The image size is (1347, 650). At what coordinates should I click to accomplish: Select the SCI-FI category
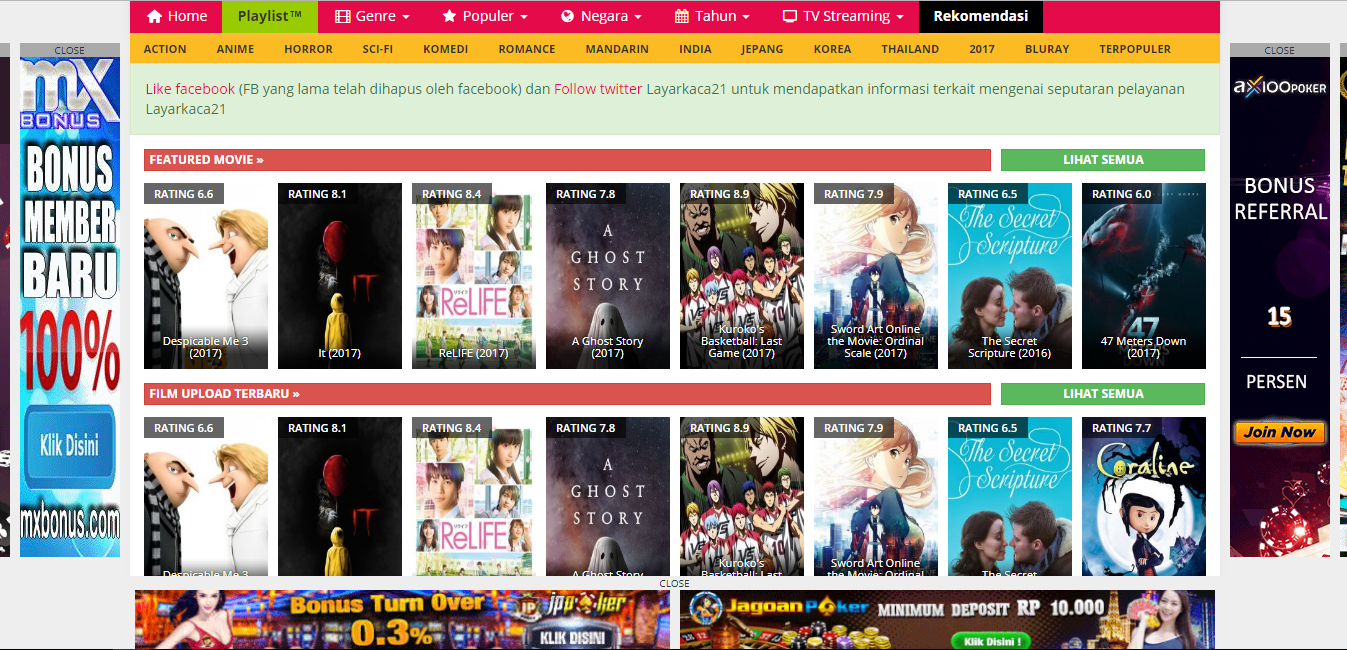(378, 49)
